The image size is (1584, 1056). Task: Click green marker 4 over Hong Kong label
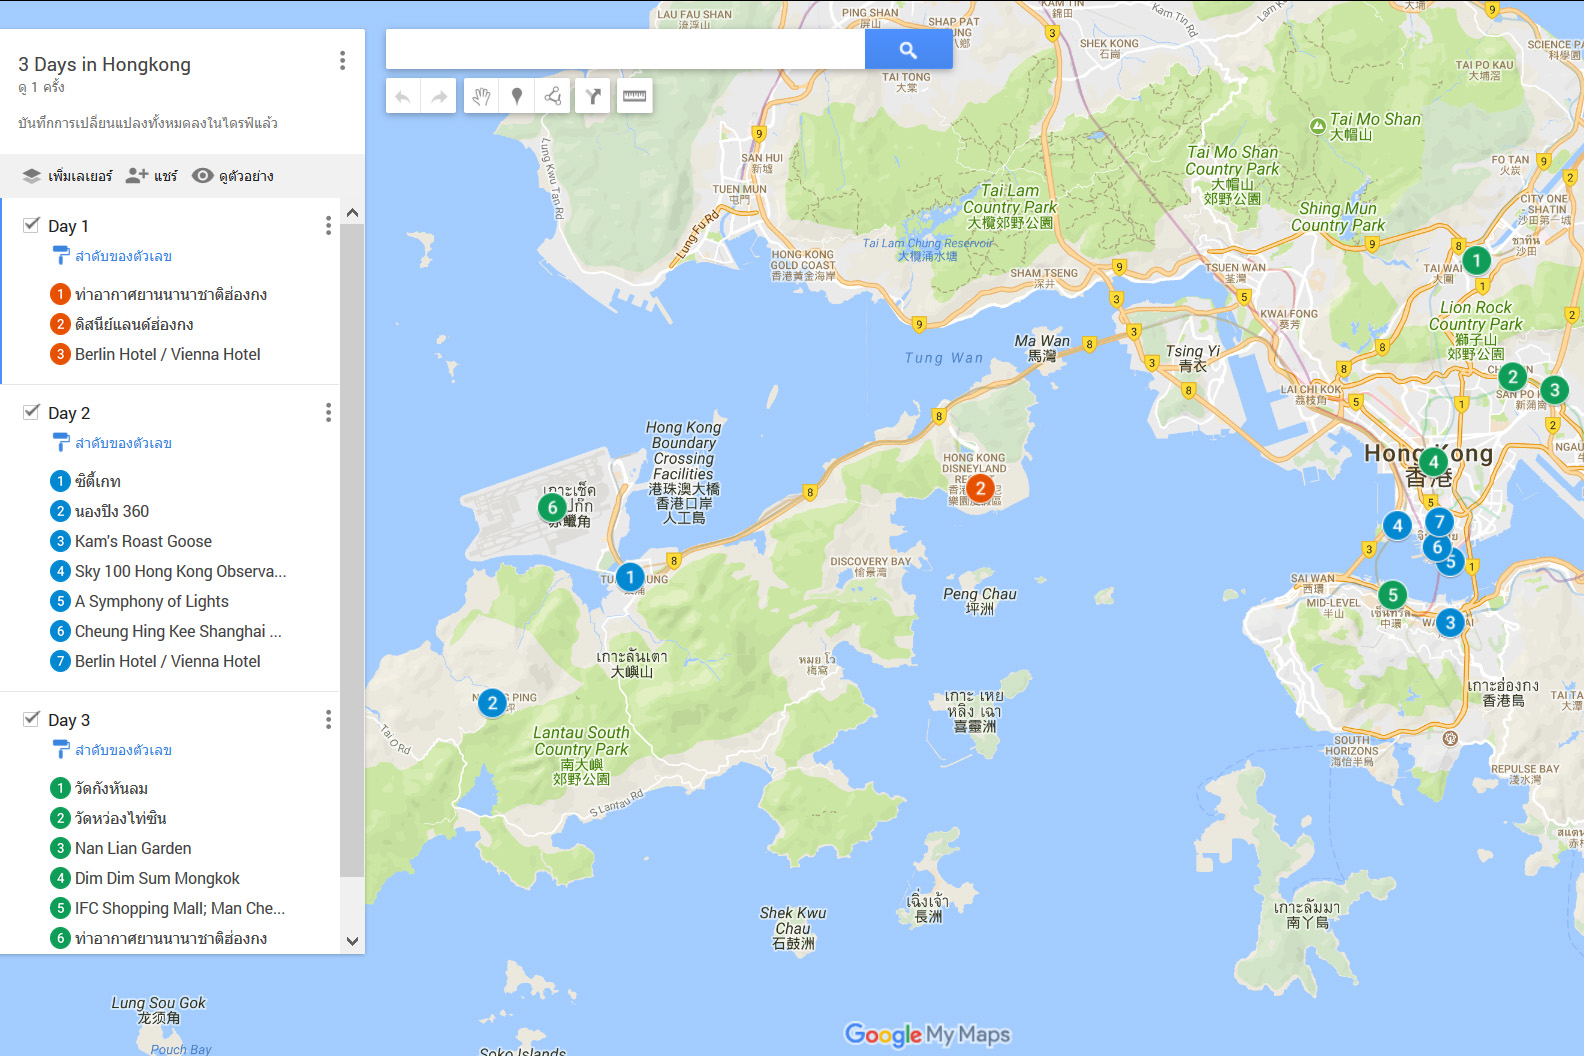1433,462
